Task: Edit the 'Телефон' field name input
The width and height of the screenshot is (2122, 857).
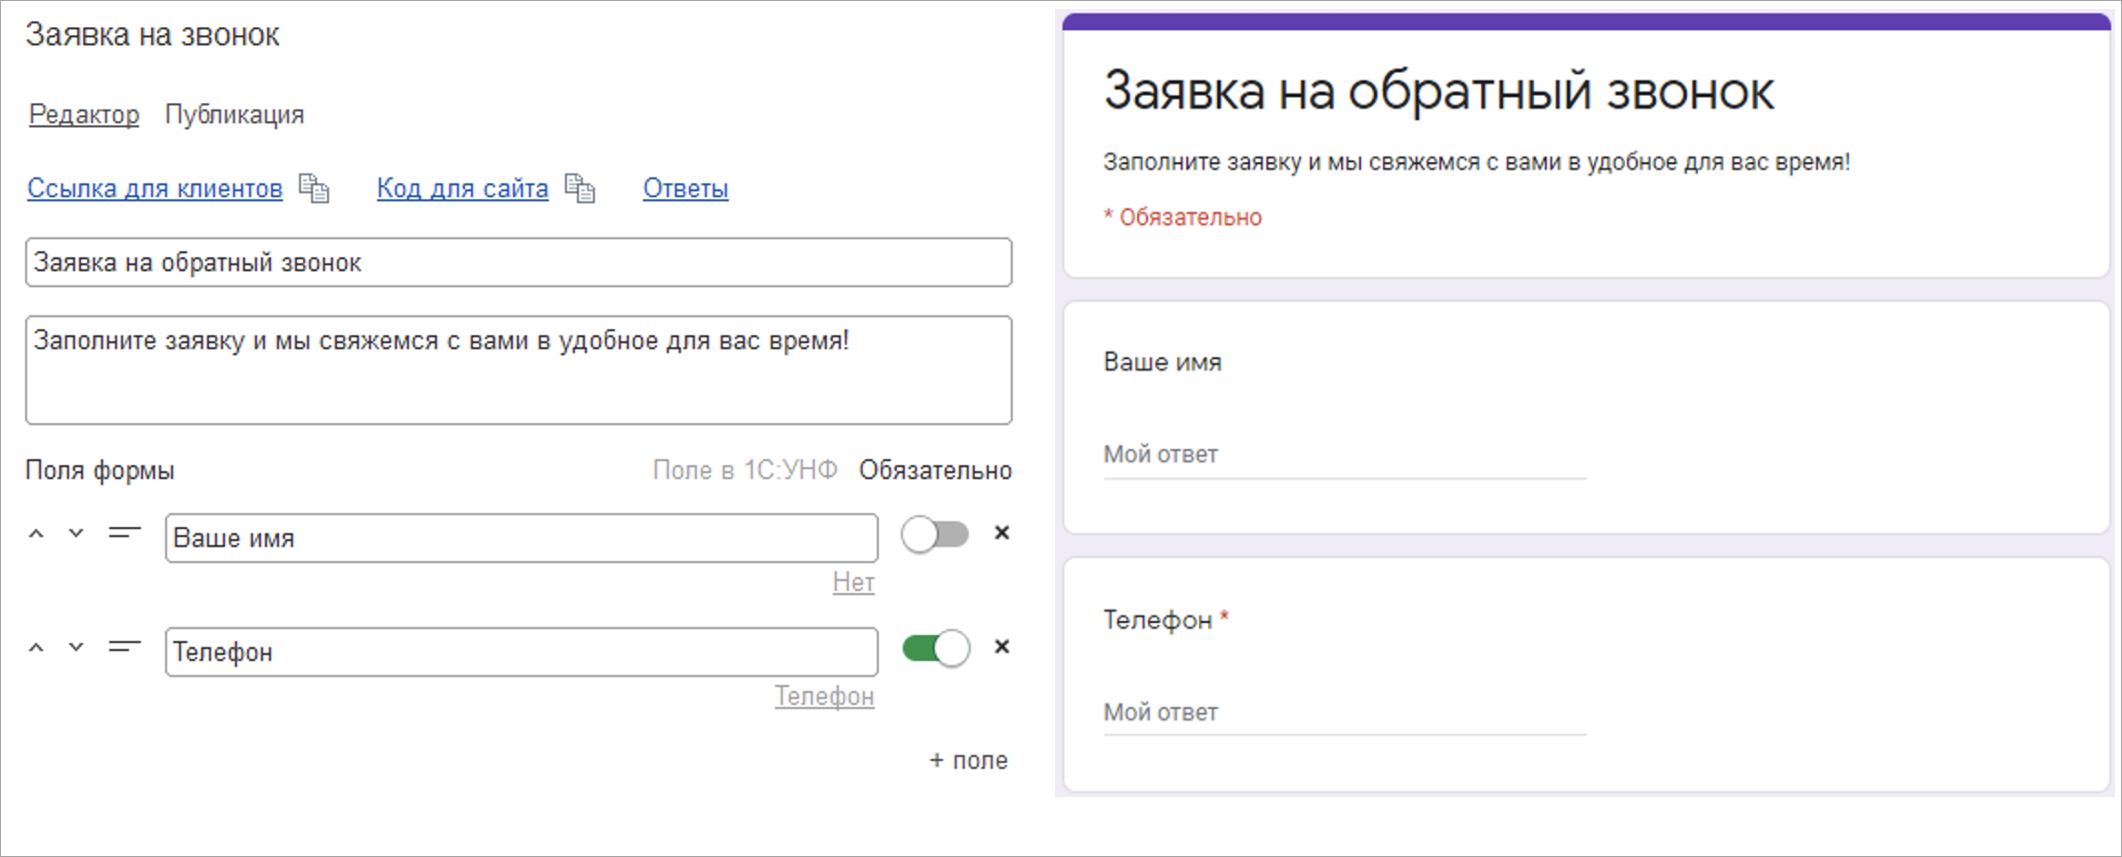Action: click(522, 652)
